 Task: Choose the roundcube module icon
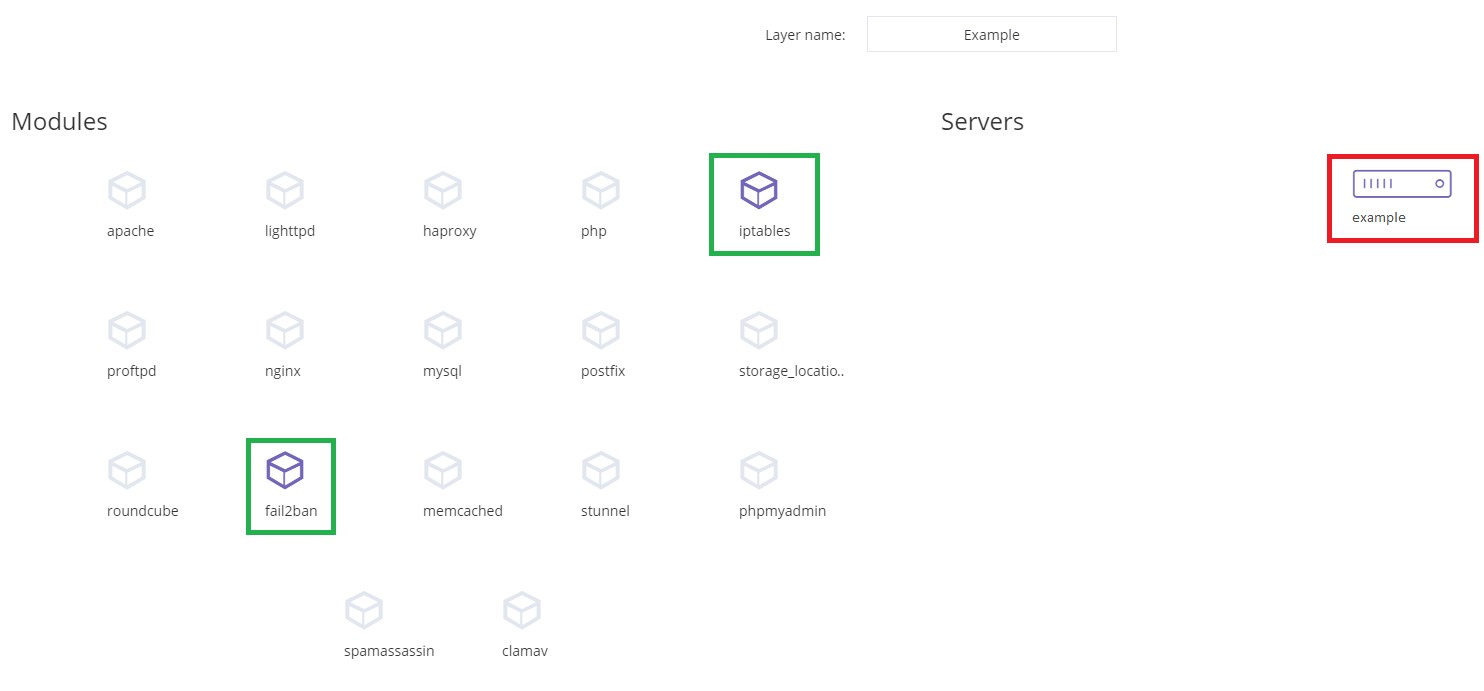(127, 470)
